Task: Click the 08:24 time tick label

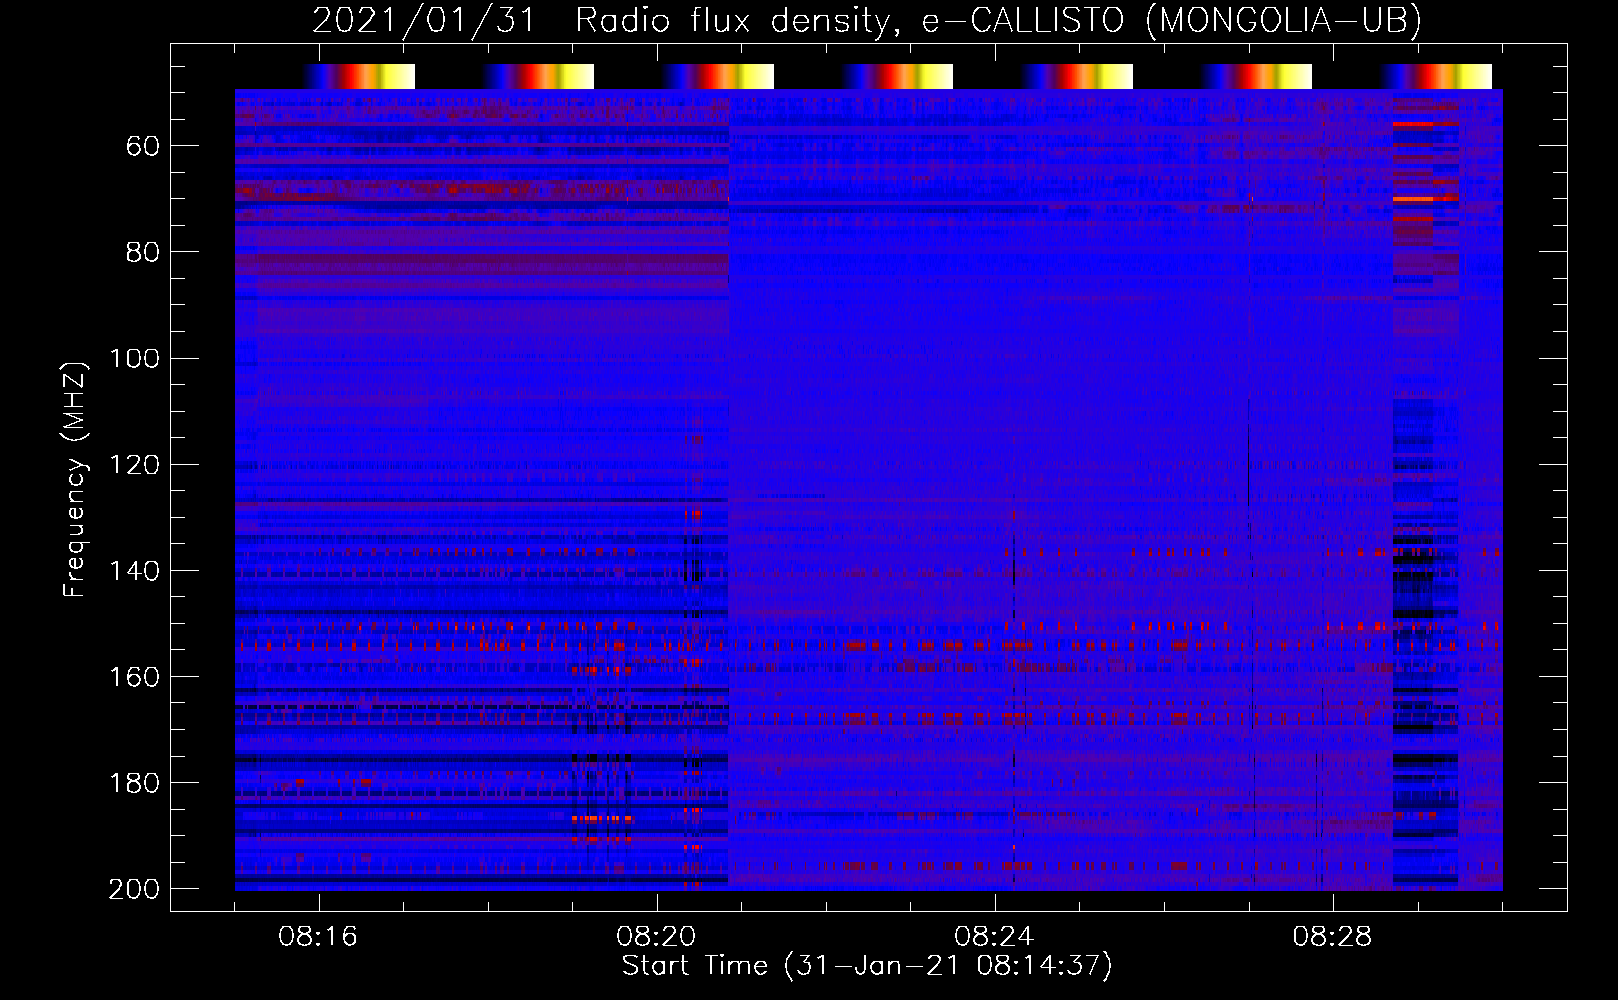Action: point(994,937)
